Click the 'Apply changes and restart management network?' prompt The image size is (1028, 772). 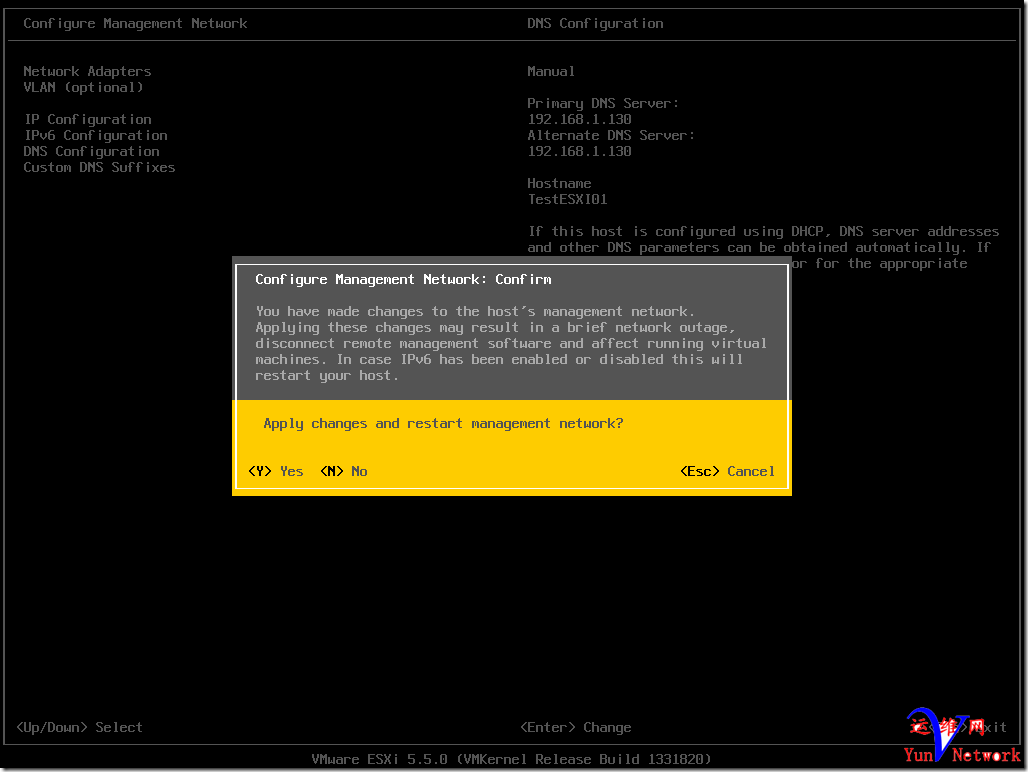[x=443, y=423]
